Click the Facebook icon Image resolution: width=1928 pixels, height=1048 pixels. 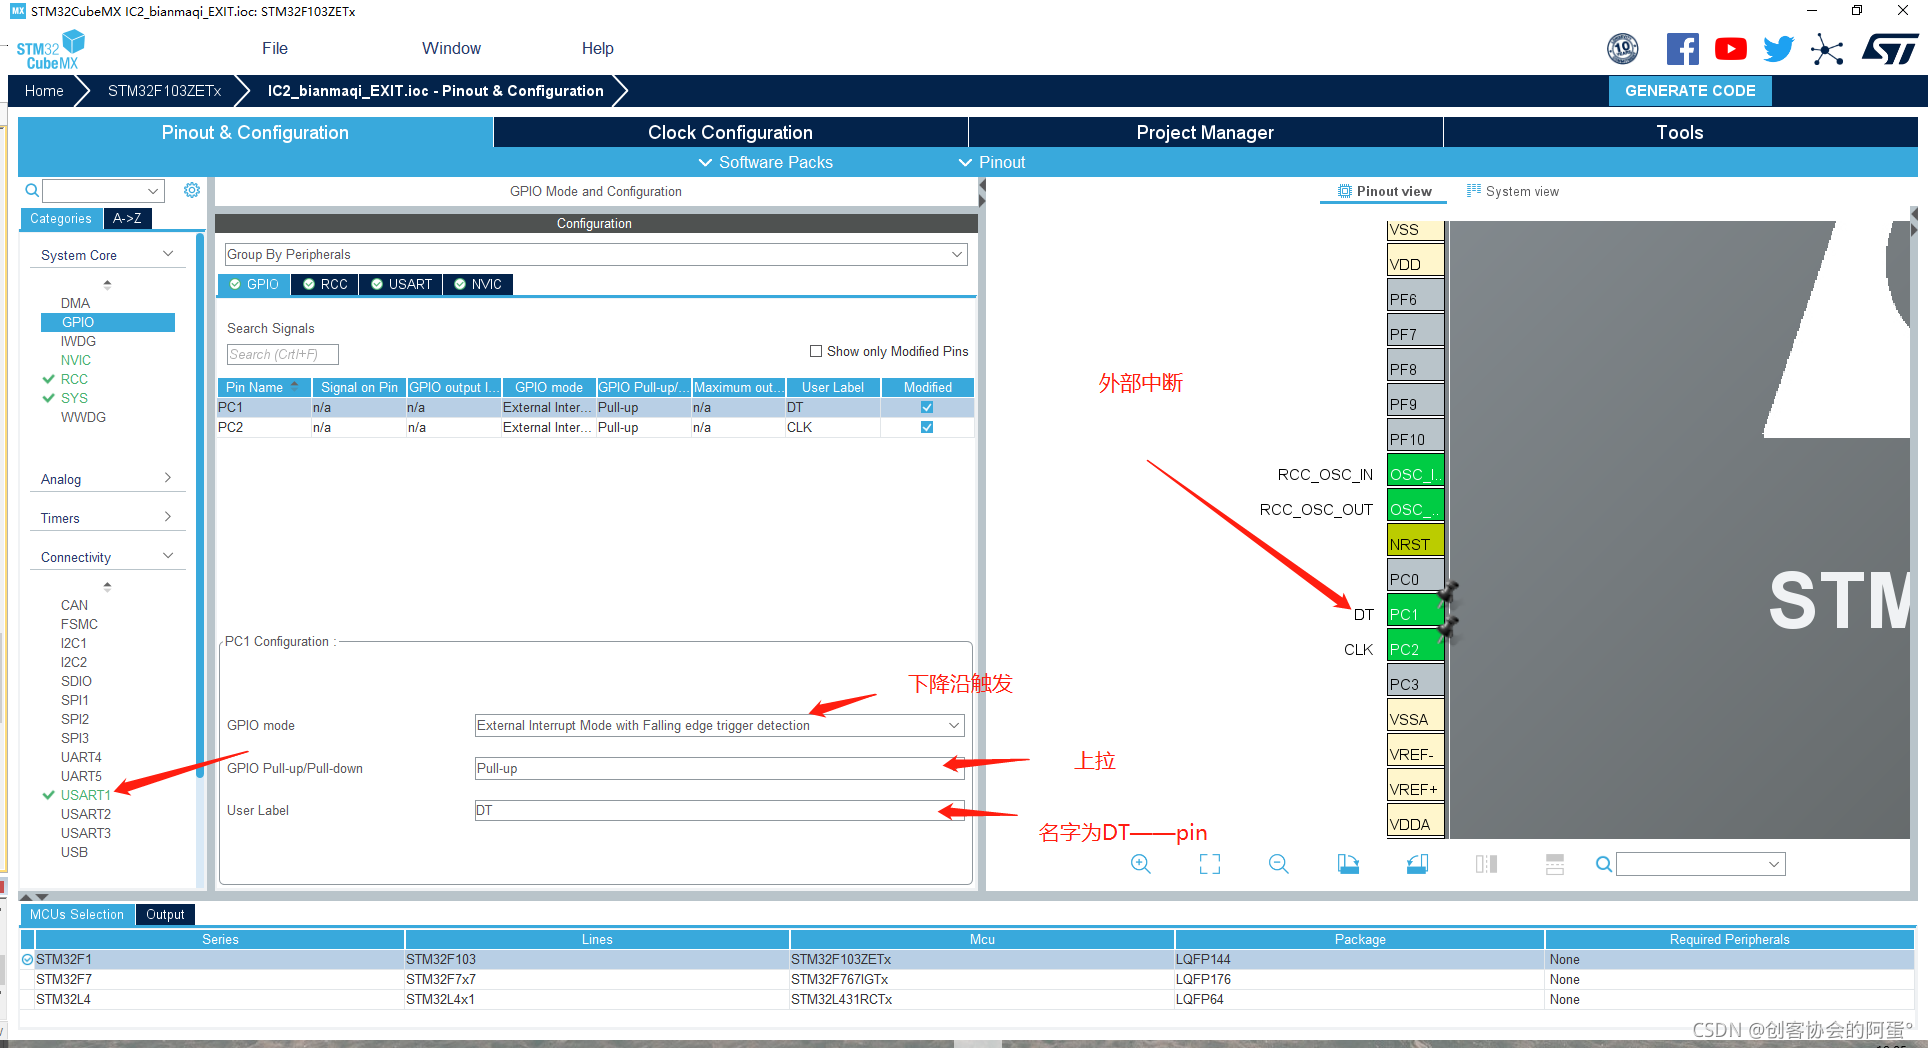tap(1682, 49)
